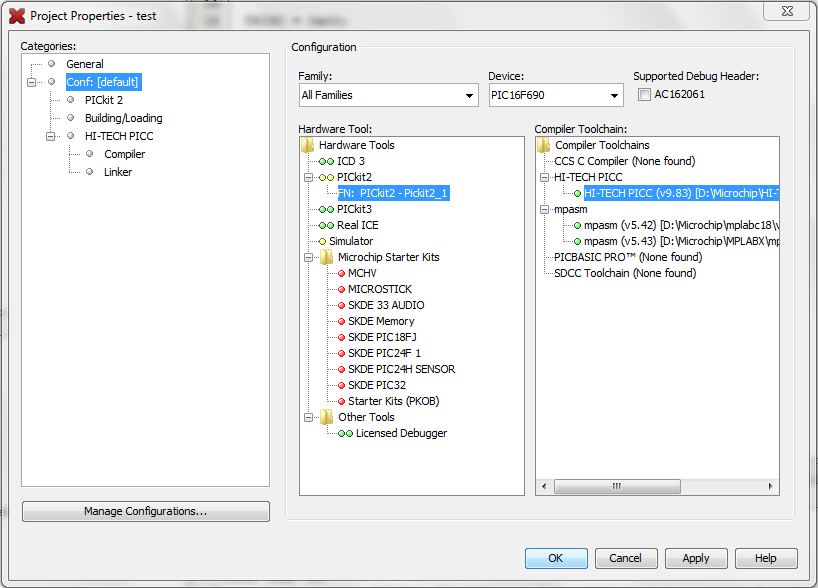This screenshot has width=818, height=588.
Task: Confirm the dialog with OK
Action: [556, 558]
